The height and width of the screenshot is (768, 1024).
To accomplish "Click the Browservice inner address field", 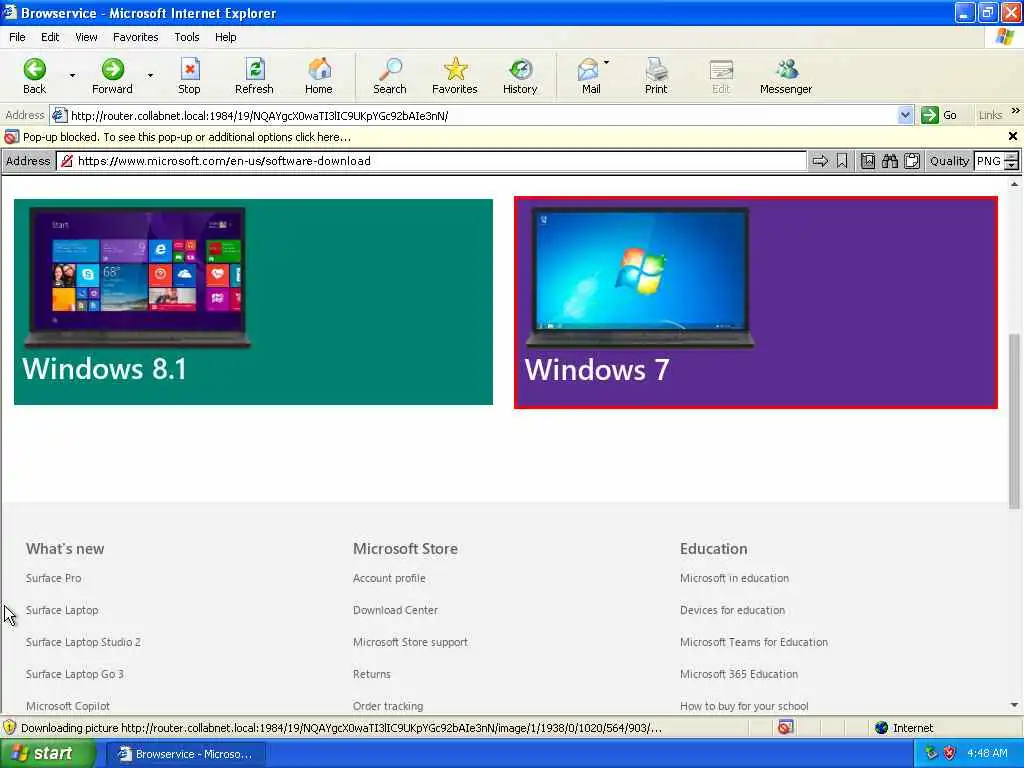I will tap(431, 161).
